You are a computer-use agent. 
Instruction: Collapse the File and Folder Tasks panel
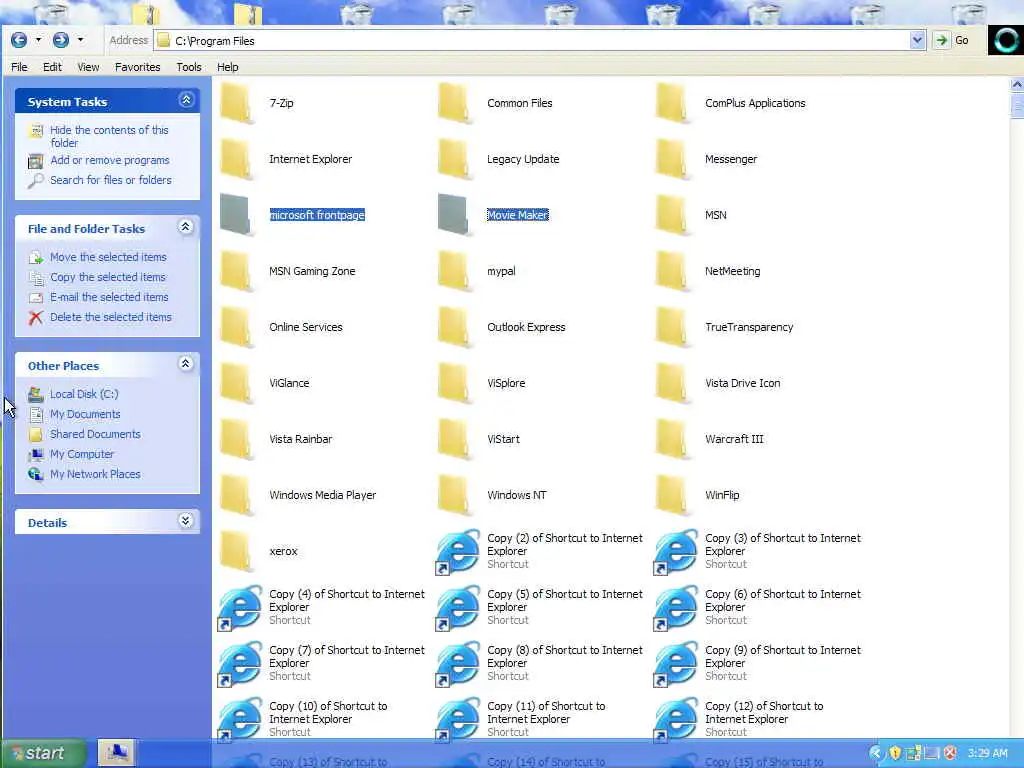coord(186,227)
